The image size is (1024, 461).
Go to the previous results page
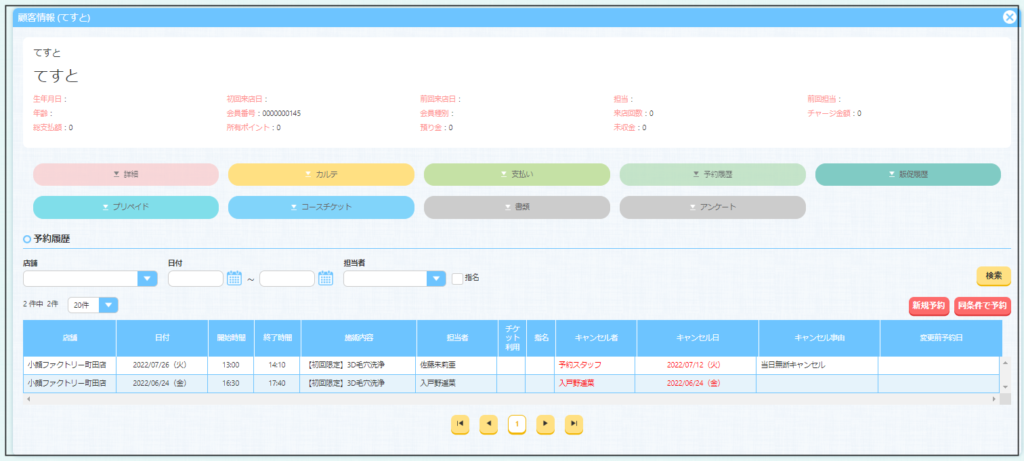[489, 424]
